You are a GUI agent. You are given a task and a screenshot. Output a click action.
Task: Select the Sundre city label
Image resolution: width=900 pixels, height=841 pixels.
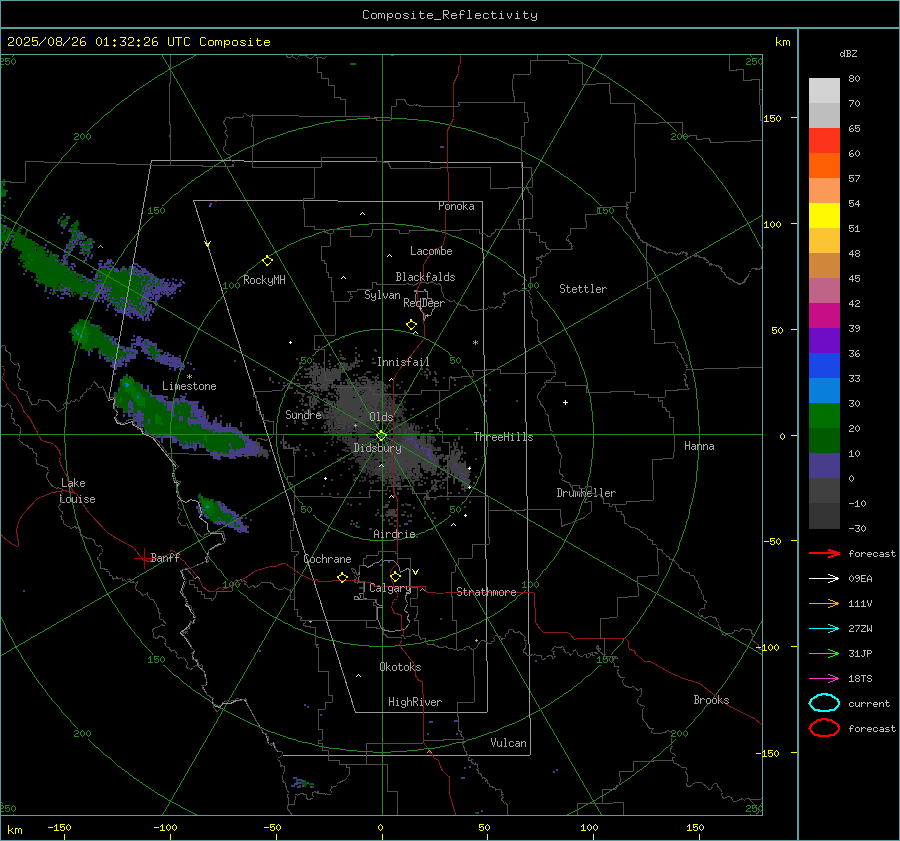(304, 414)
